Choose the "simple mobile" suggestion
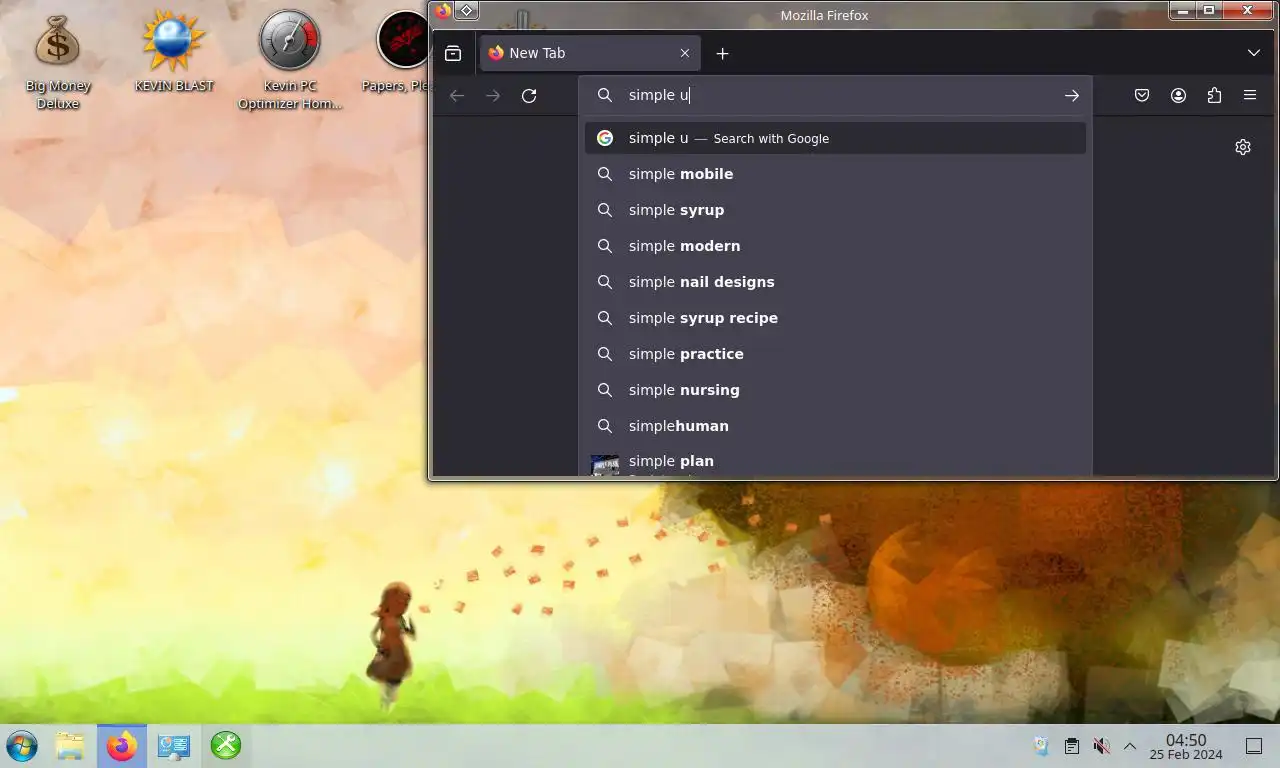 tap(835, 174)
